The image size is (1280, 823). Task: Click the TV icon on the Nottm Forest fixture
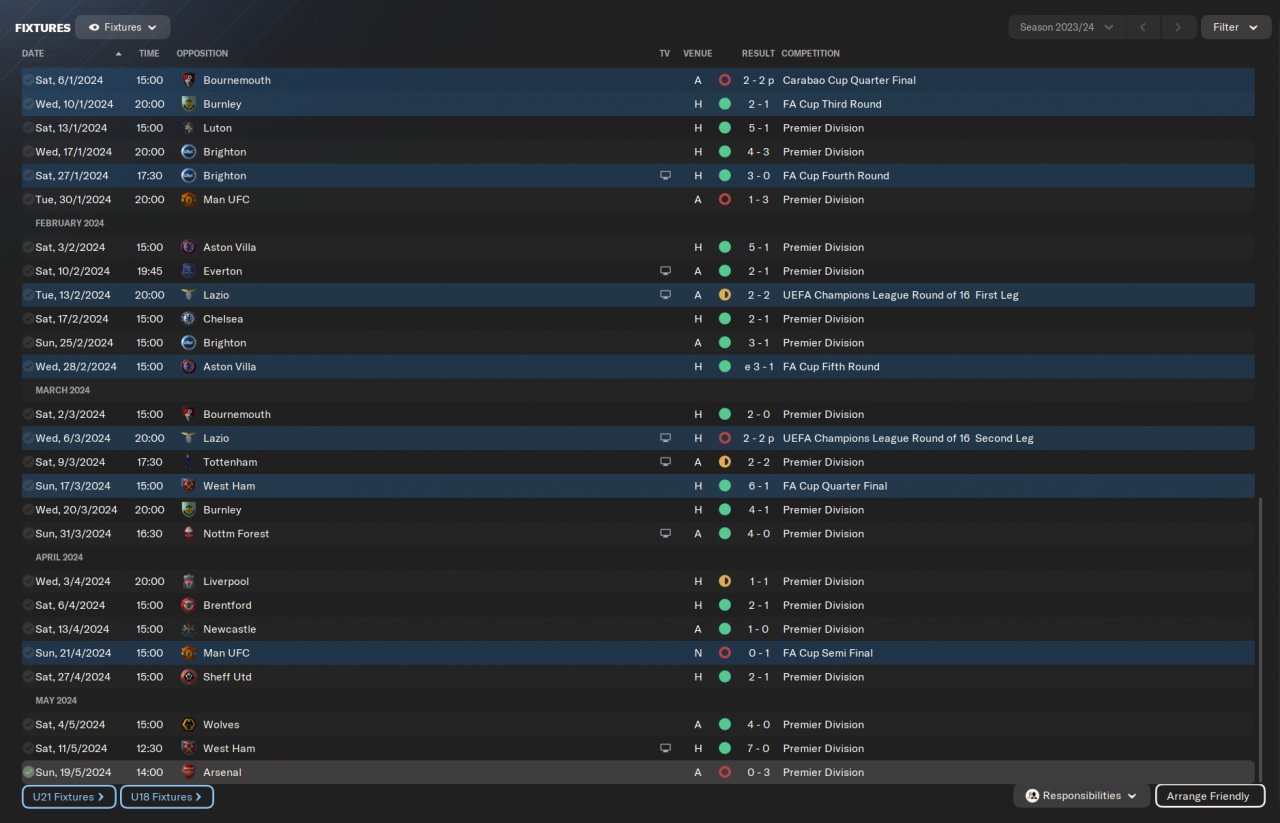pos(665,534)
